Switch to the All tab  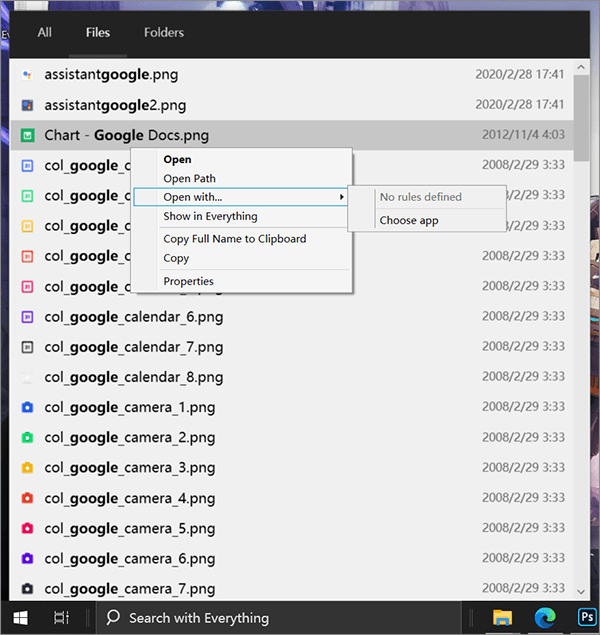coord(45,32)
